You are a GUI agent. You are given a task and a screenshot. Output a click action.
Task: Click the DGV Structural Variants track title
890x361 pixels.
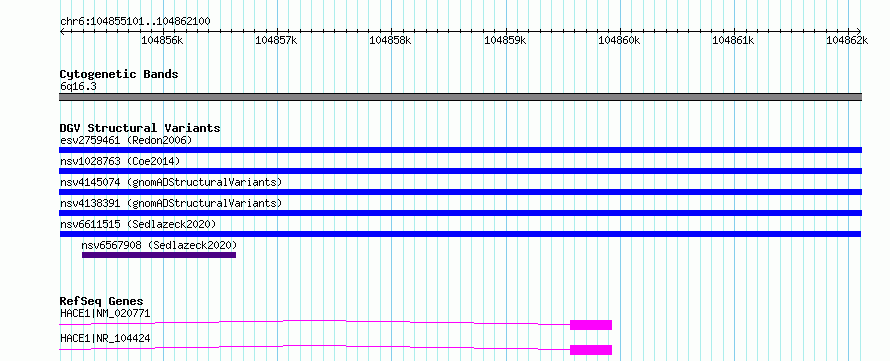coord(140,128)
